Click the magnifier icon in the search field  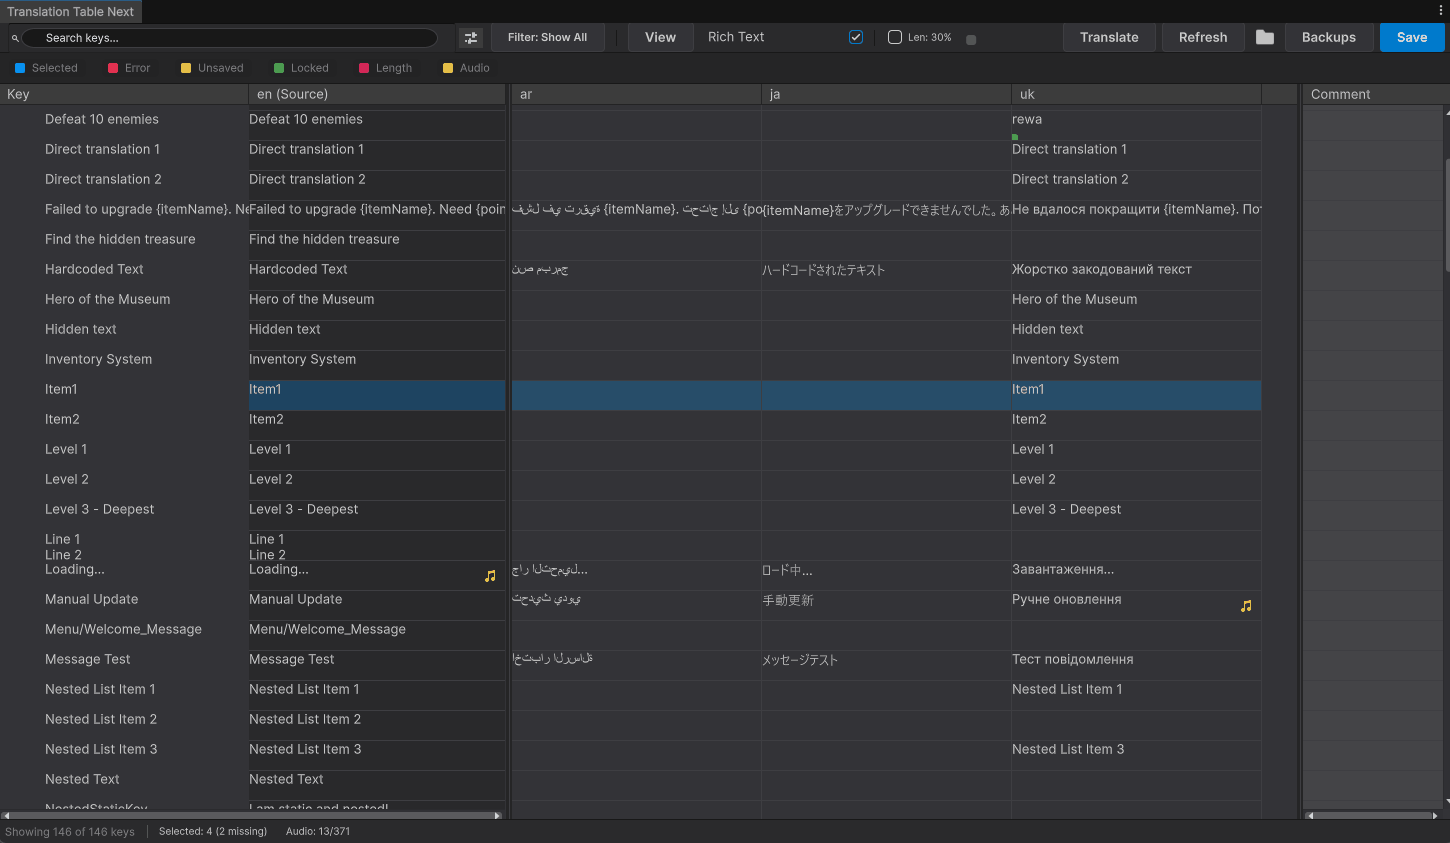[x=14, y=36]
